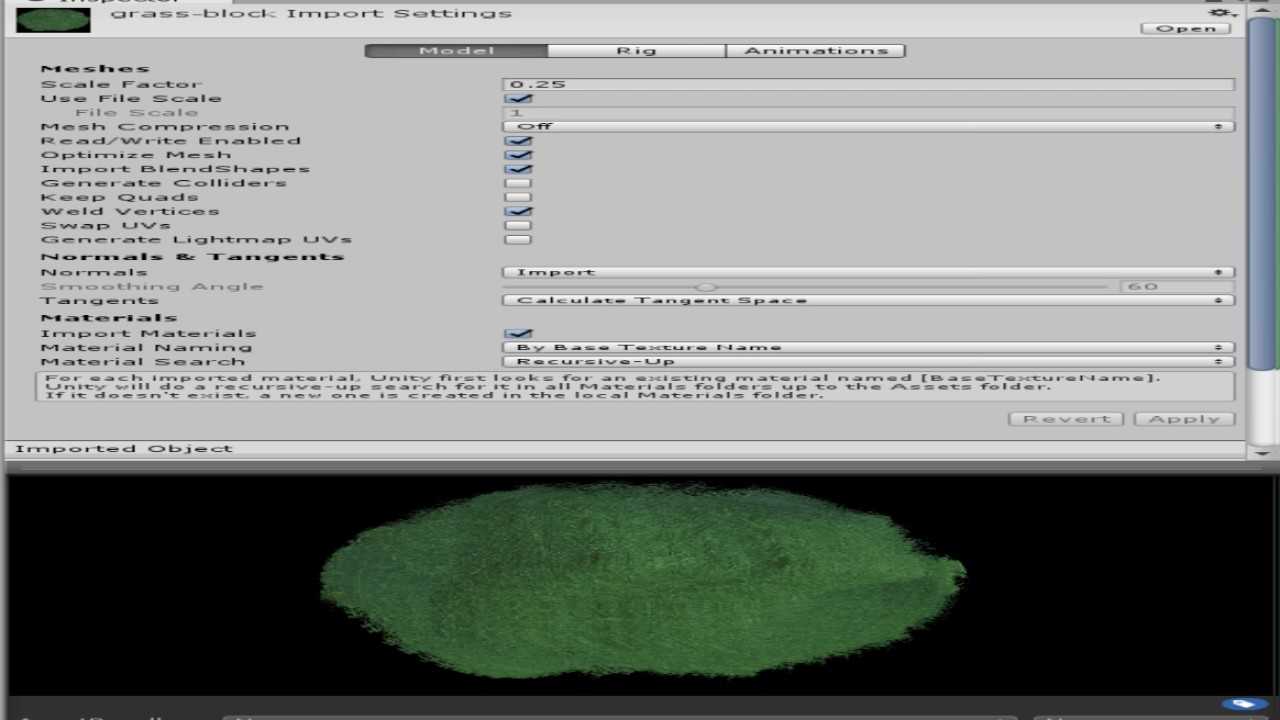Select the Import BlendShapes checkbox icon
This screenshot has width=1280, height=720.
[x=519, y=168]
